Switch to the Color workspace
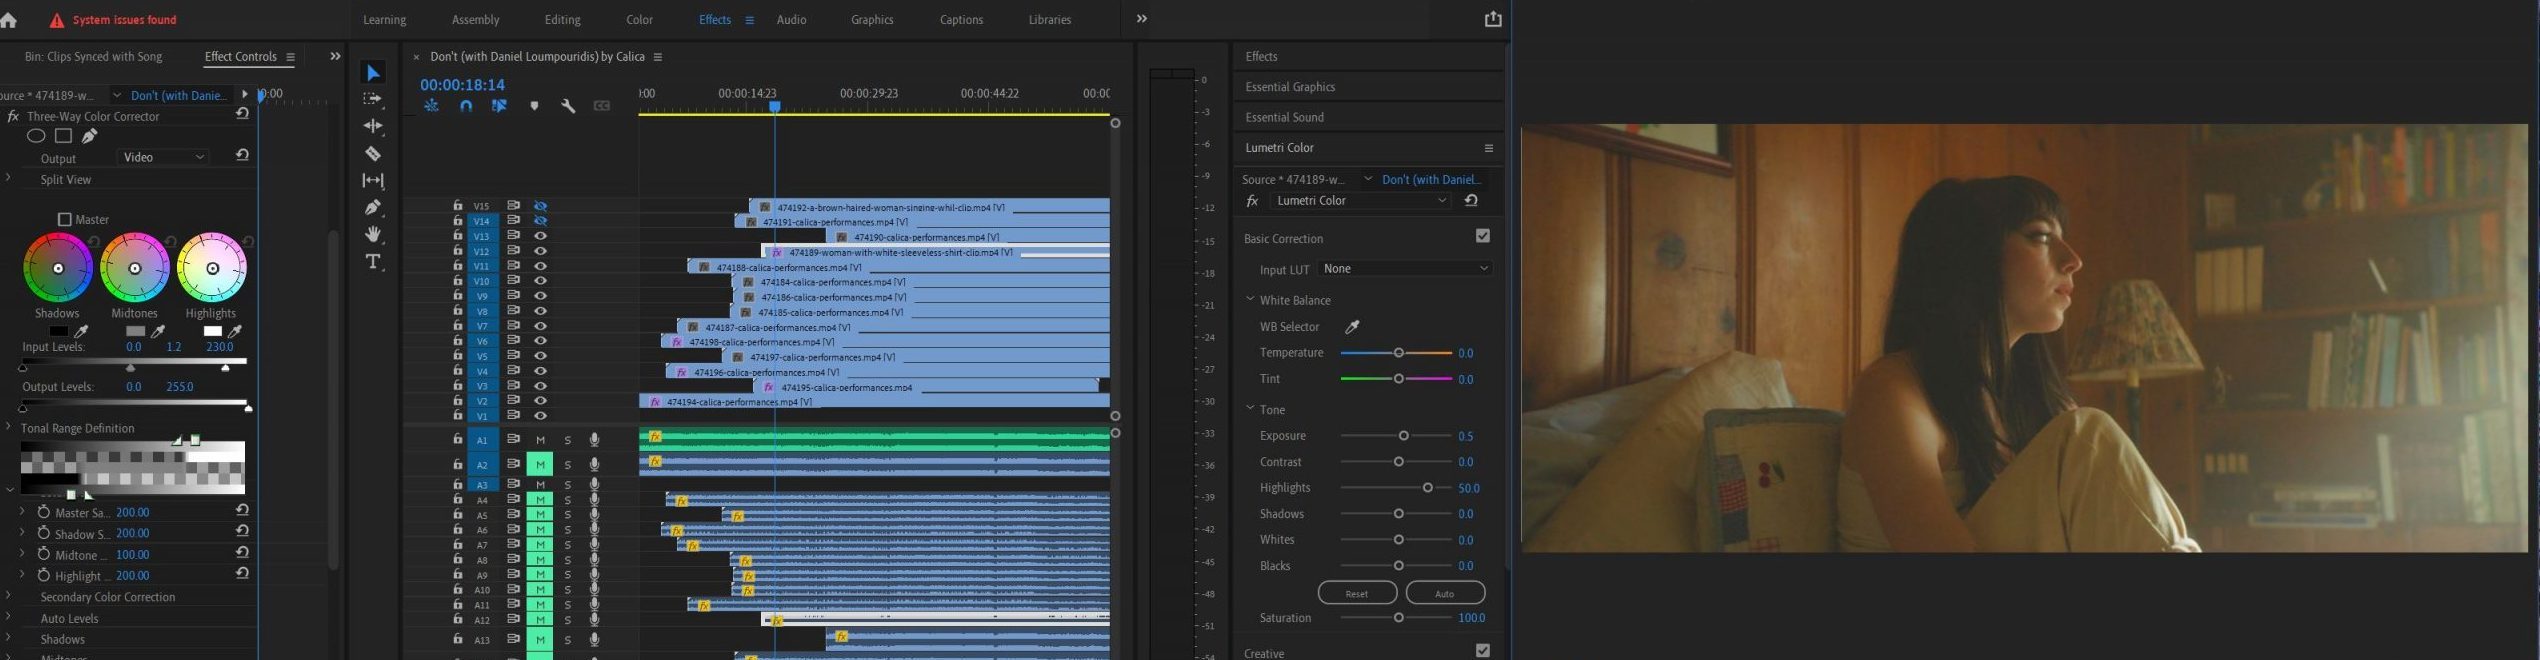This screenshot has width=2540, height=660. click(x=639, y=20)
